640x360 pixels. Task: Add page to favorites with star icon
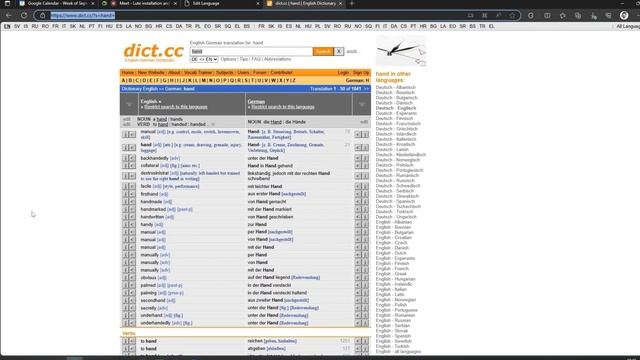(x=512, y=16)
